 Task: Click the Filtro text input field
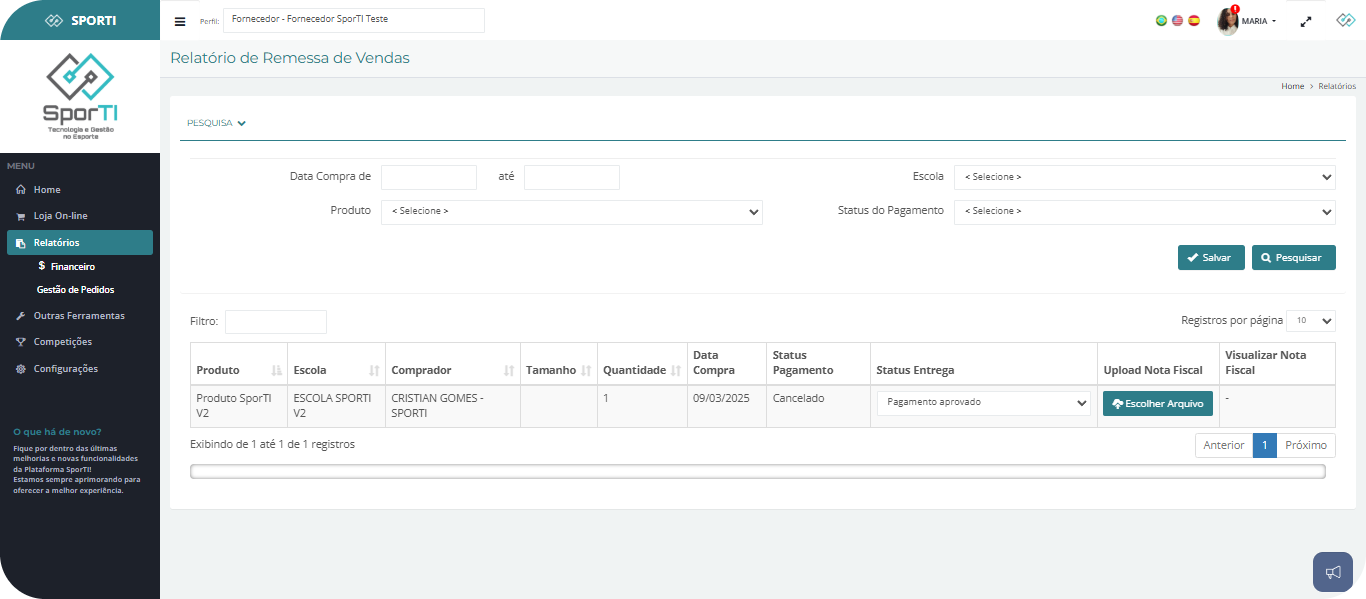click(x=276, y=322)
